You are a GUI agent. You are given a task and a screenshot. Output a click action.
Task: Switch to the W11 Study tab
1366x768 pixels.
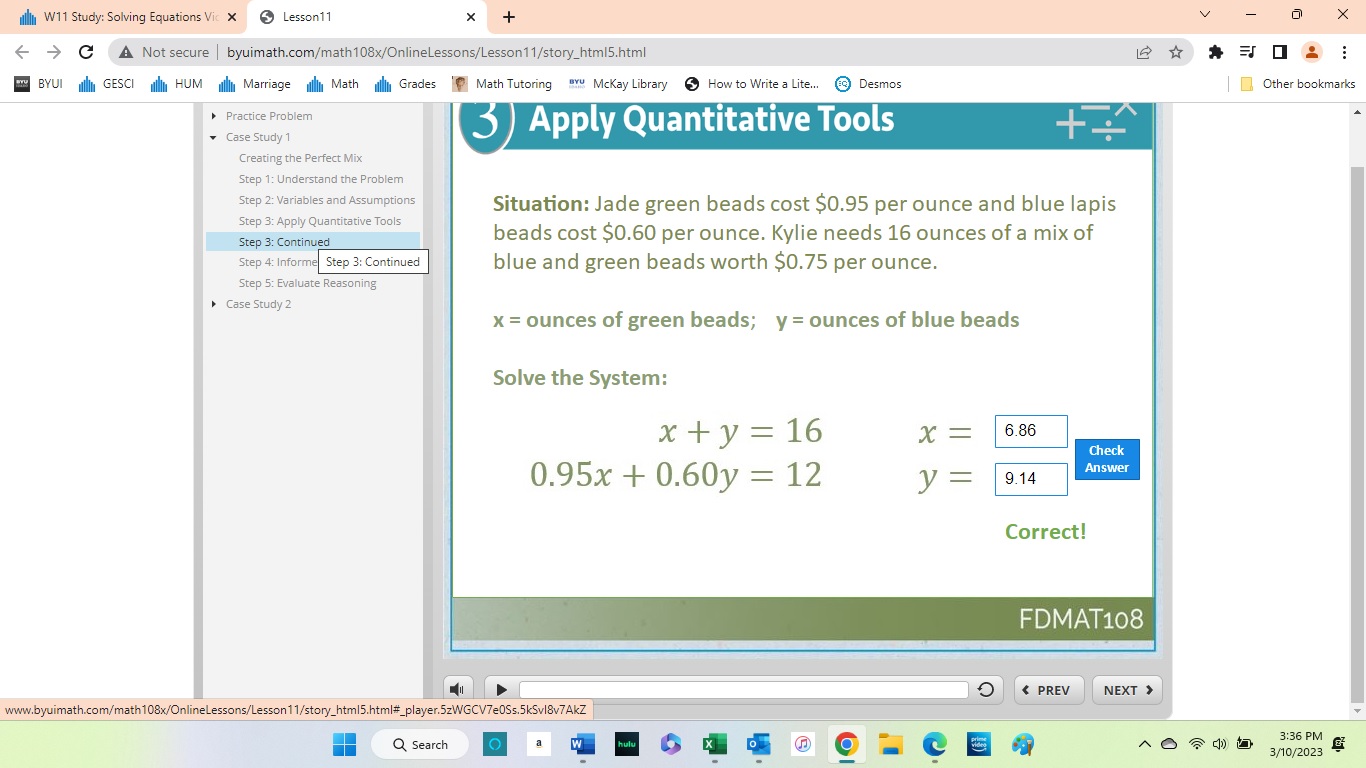(x=120, y=16)
